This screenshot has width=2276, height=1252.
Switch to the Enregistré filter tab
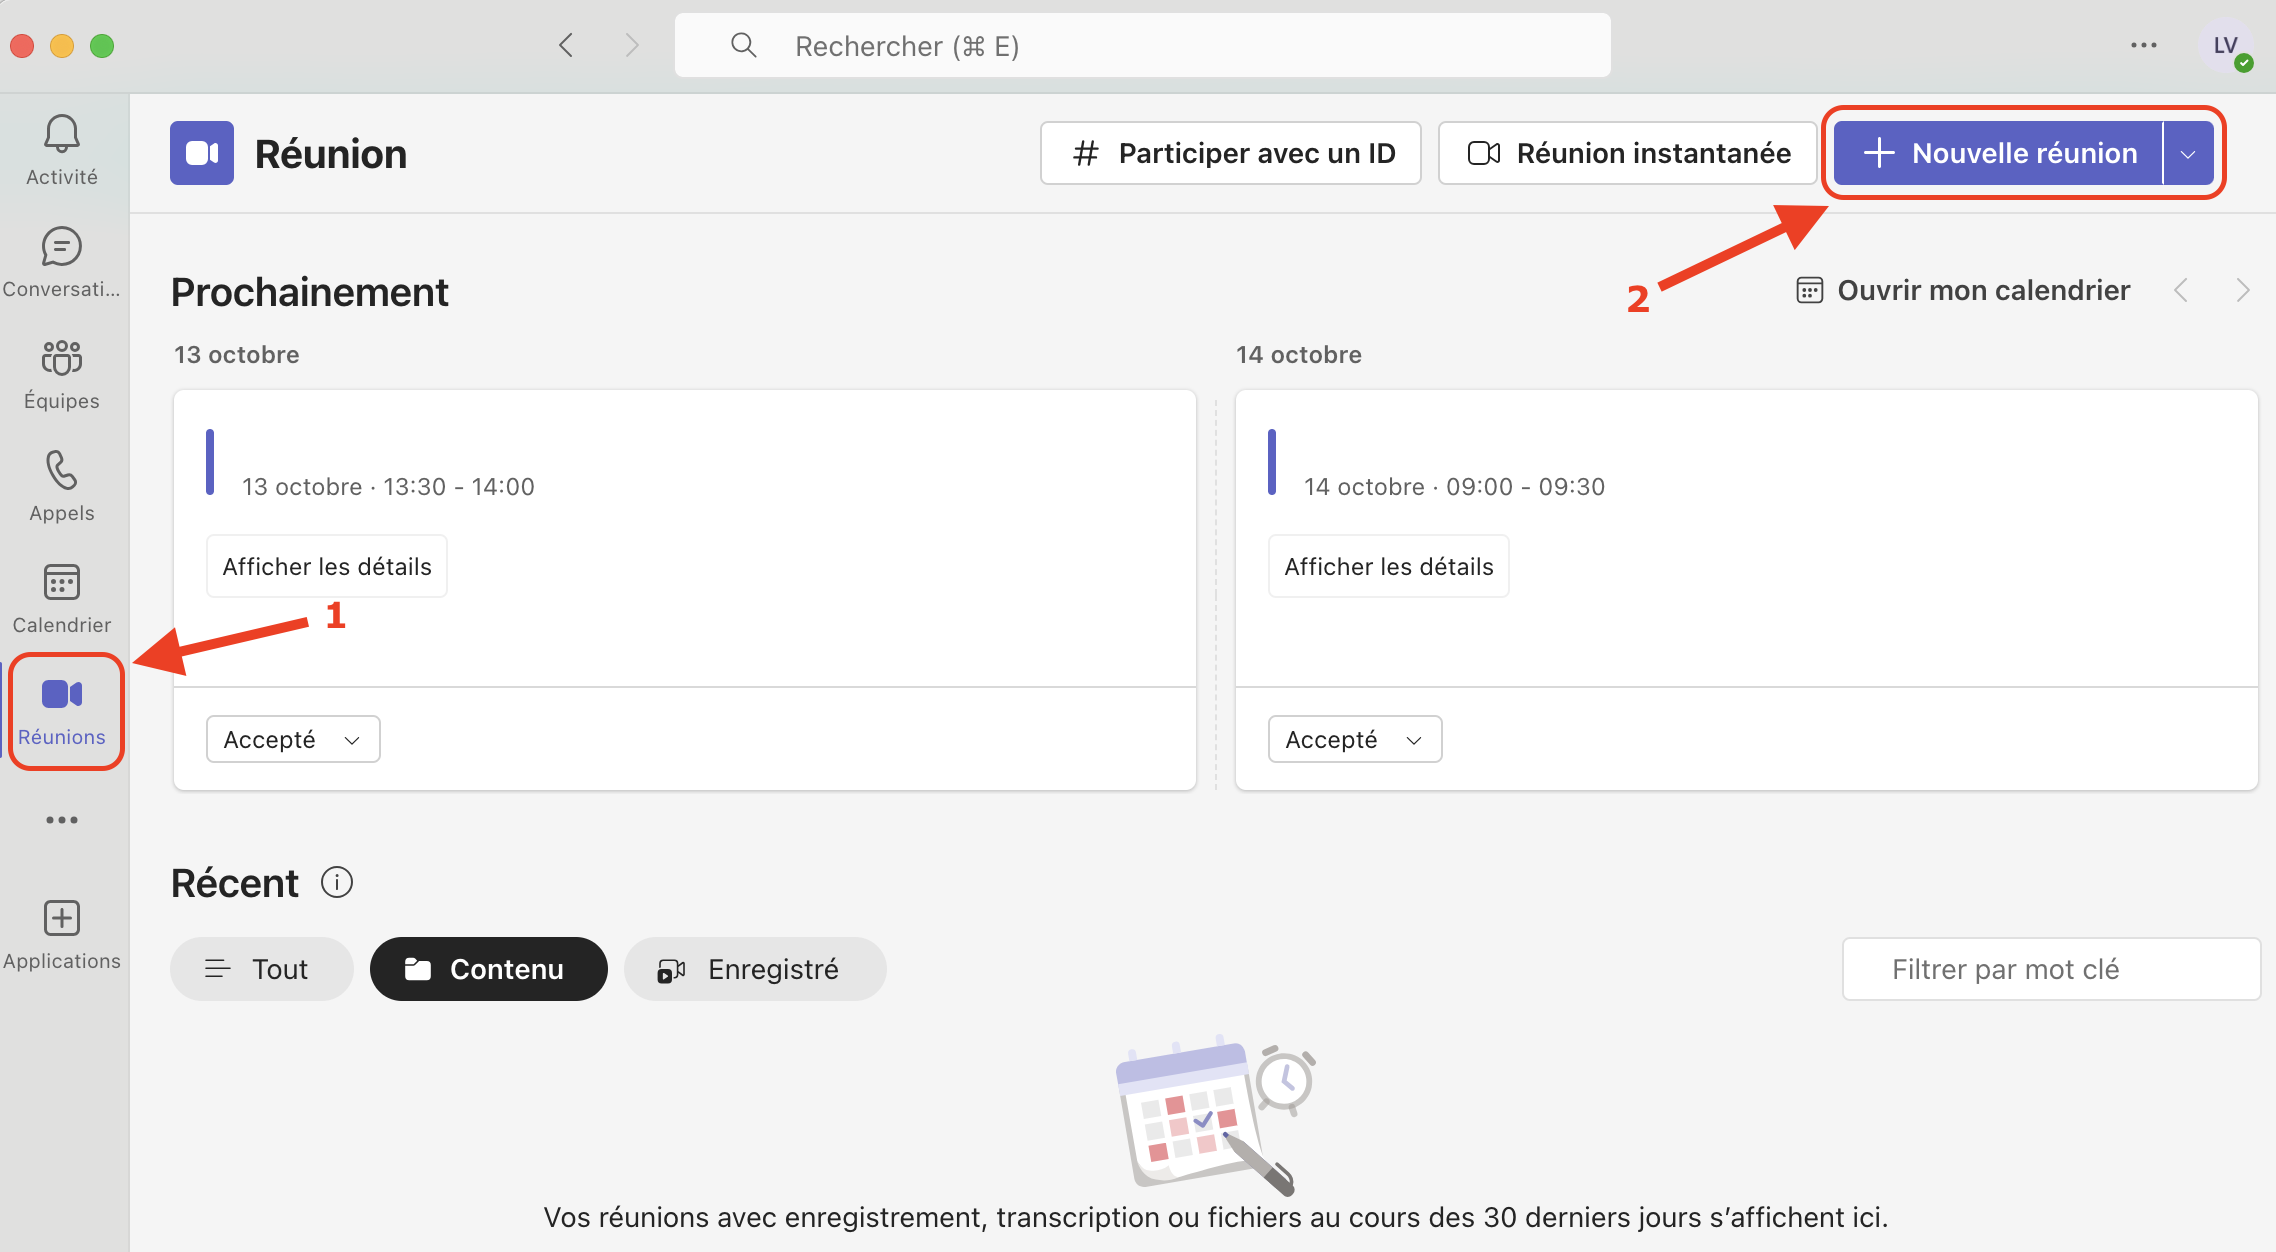point(755,969)
